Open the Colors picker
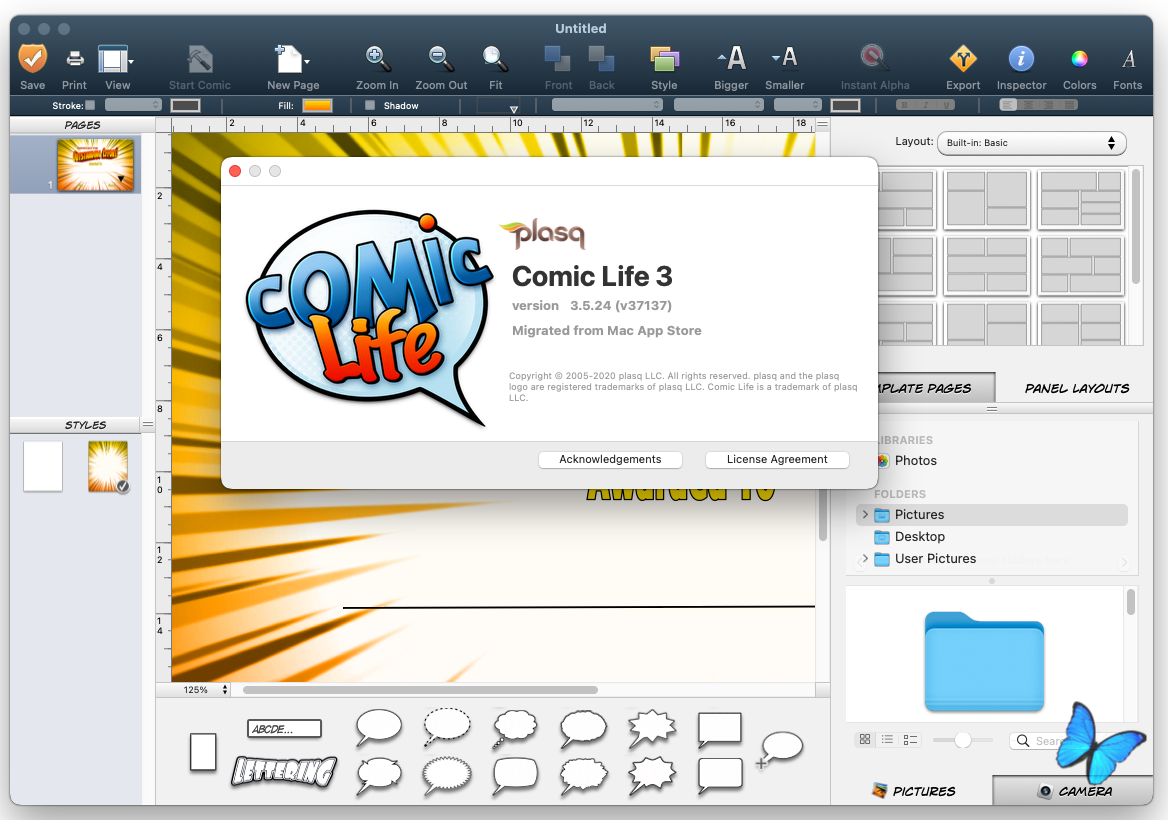The height and width of the screenshot is (820, 1168). coord(1079,59)
